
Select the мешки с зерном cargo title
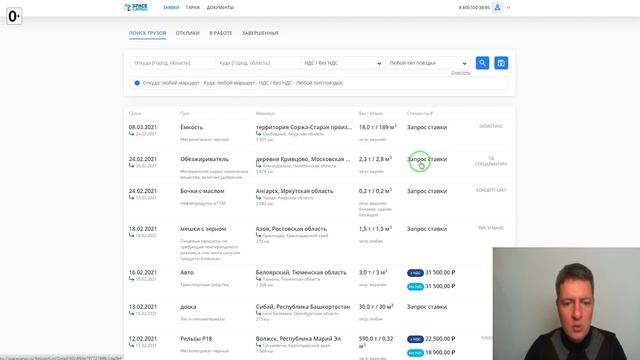[x=203, y=229]
